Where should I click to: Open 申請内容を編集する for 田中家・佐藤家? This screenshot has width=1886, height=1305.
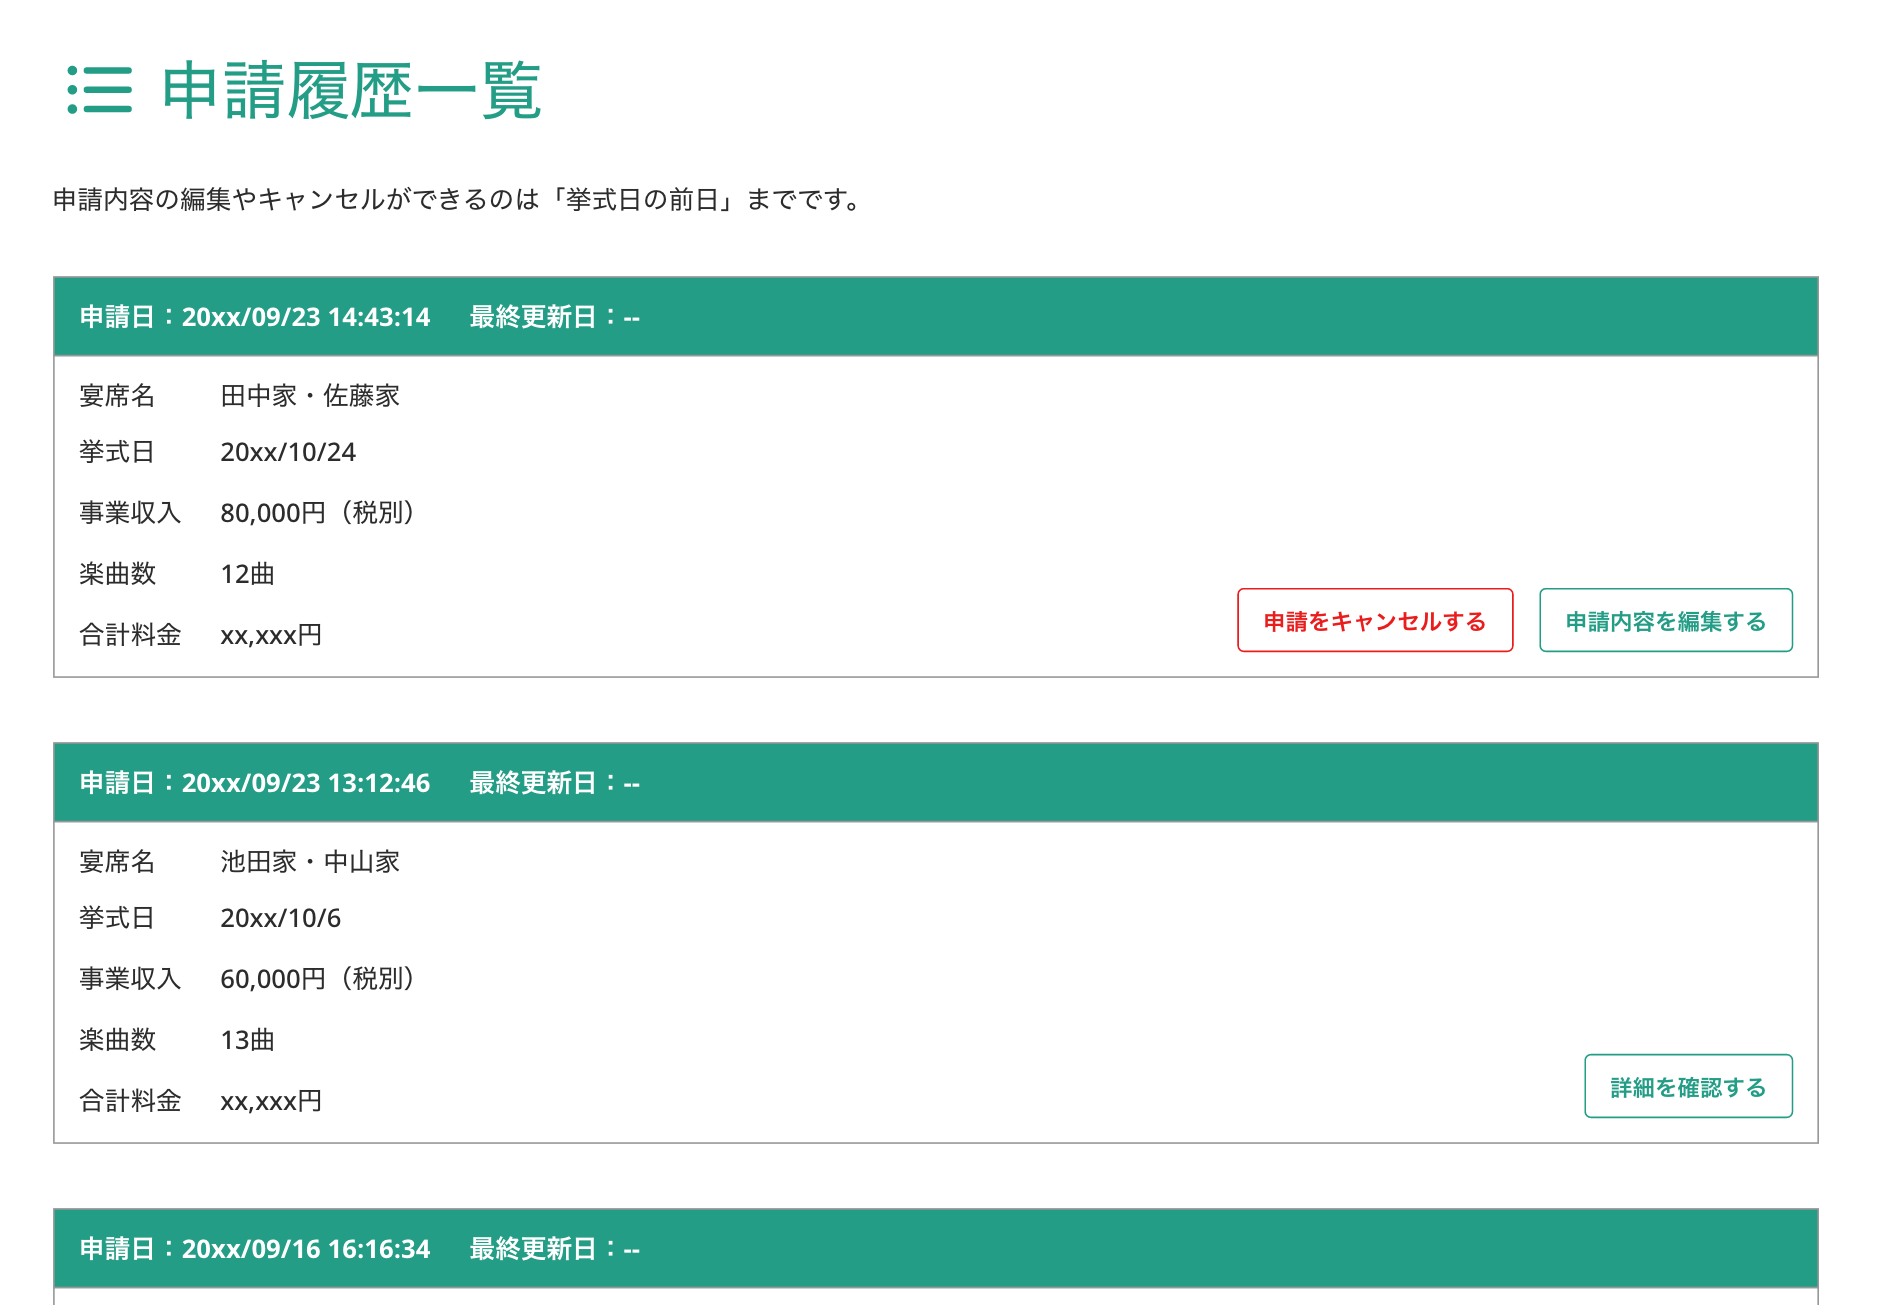point(1665,621)
